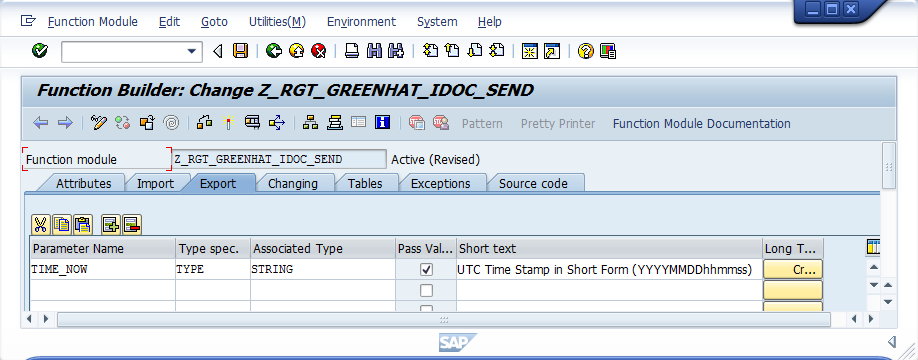Viewport: 918px width, 360px height.
Task: Open the Help menu
Action: point(489,22)
